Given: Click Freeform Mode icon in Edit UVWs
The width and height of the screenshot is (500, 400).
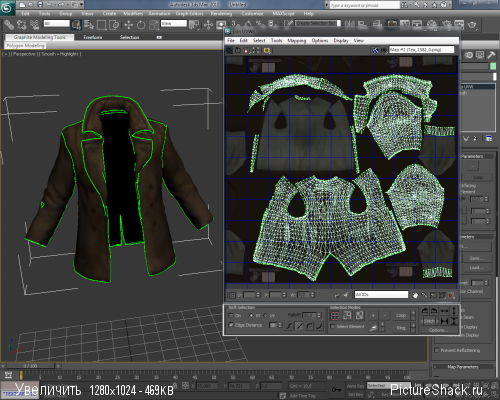Looking at the screenshot, I should (256, 50).
